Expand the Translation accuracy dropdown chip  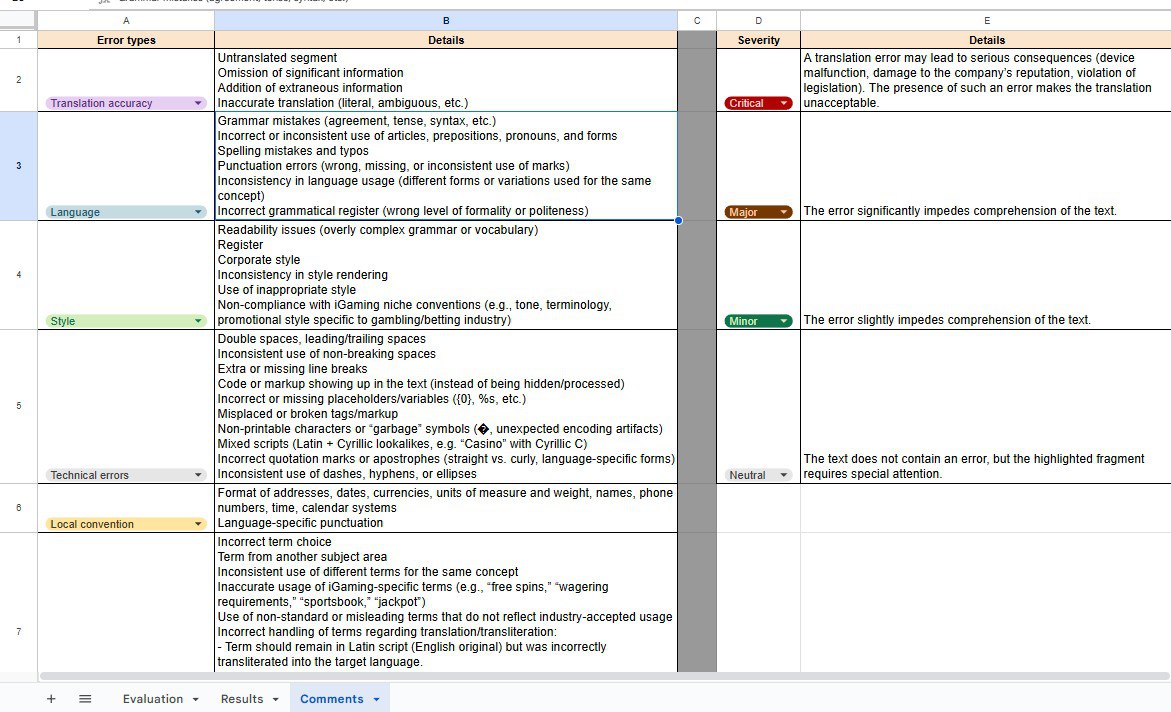198,103
